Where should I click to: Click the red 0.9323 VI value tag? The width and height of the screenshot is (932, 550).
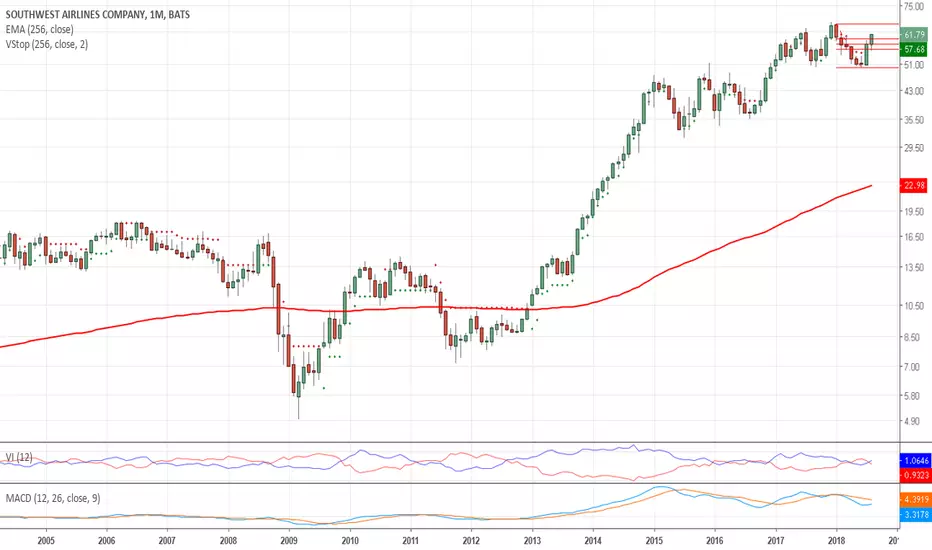coord(915,475)
